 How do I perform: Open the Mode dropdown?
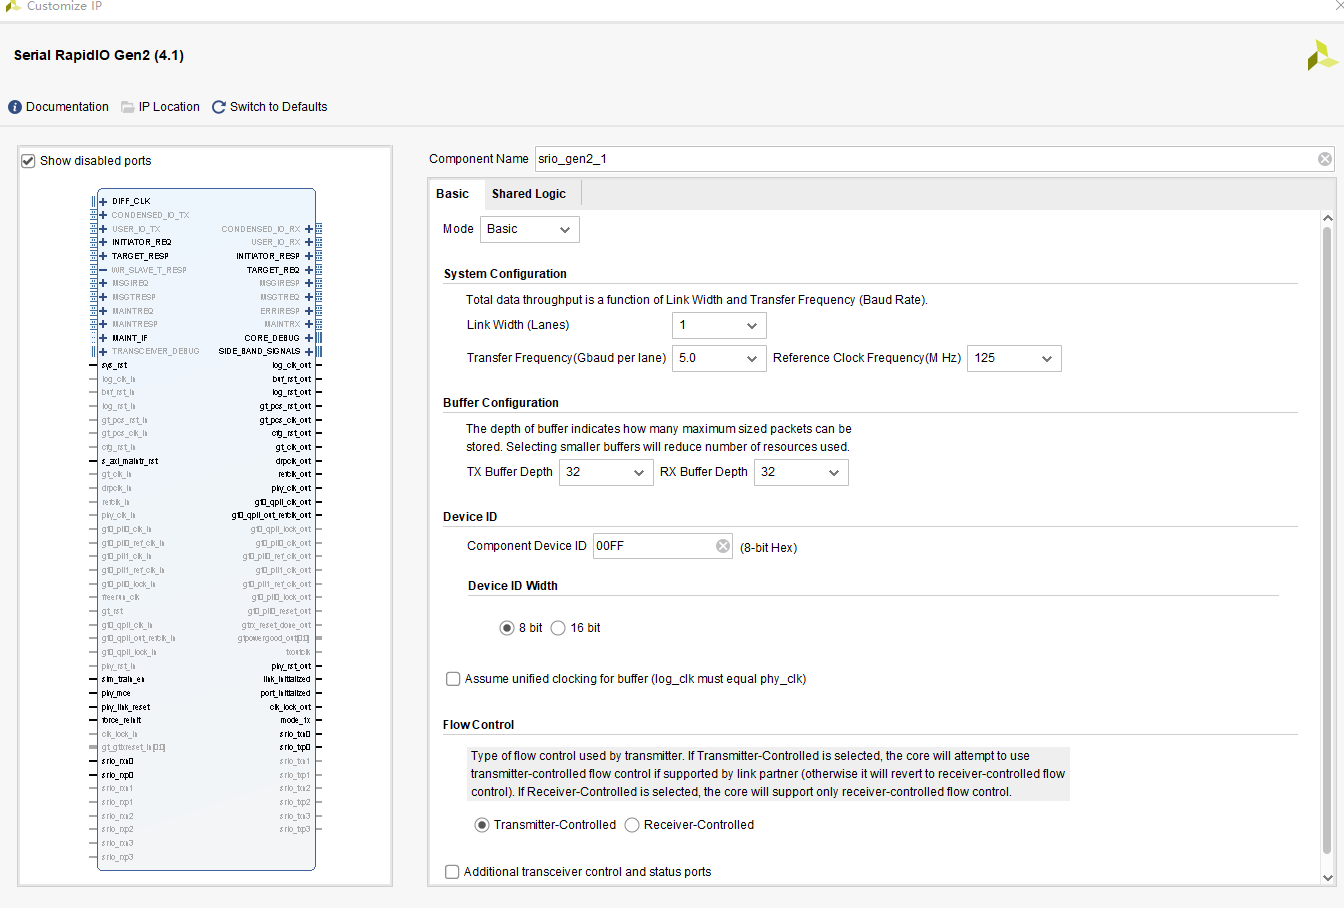(530, 229)
